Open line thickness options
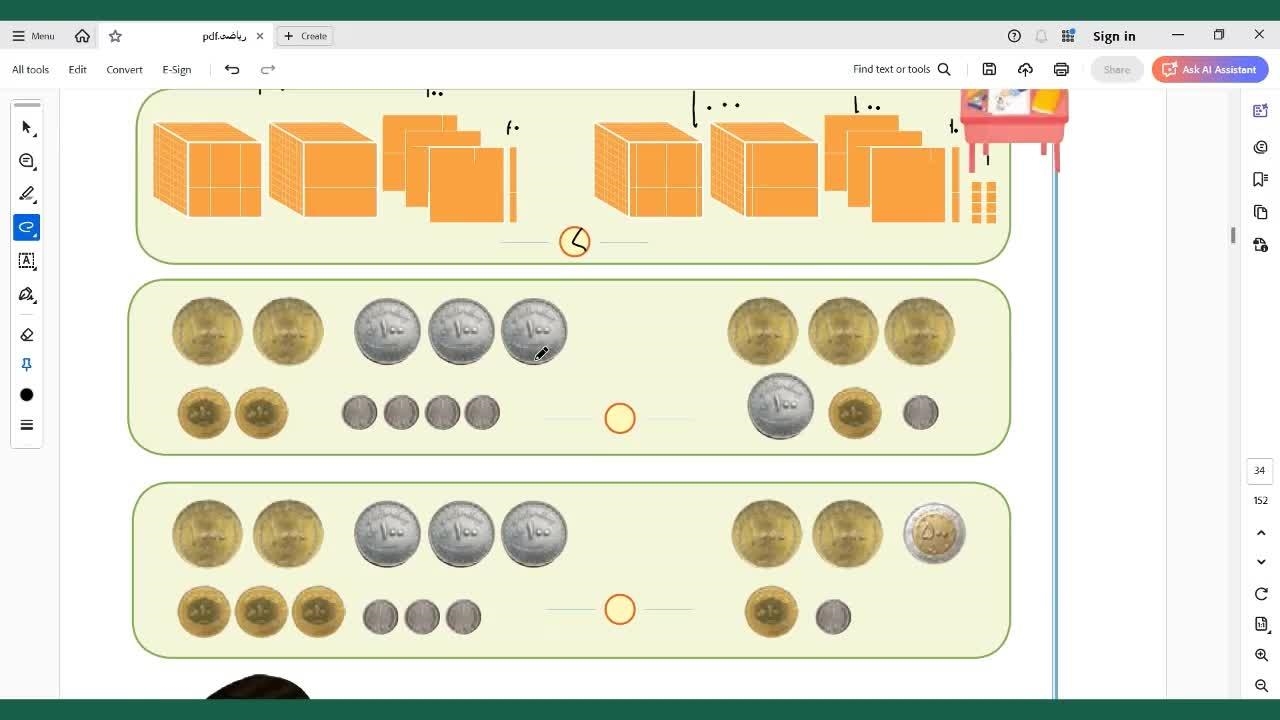Screen dimensions: 1280x720 (x=27, y=425)
